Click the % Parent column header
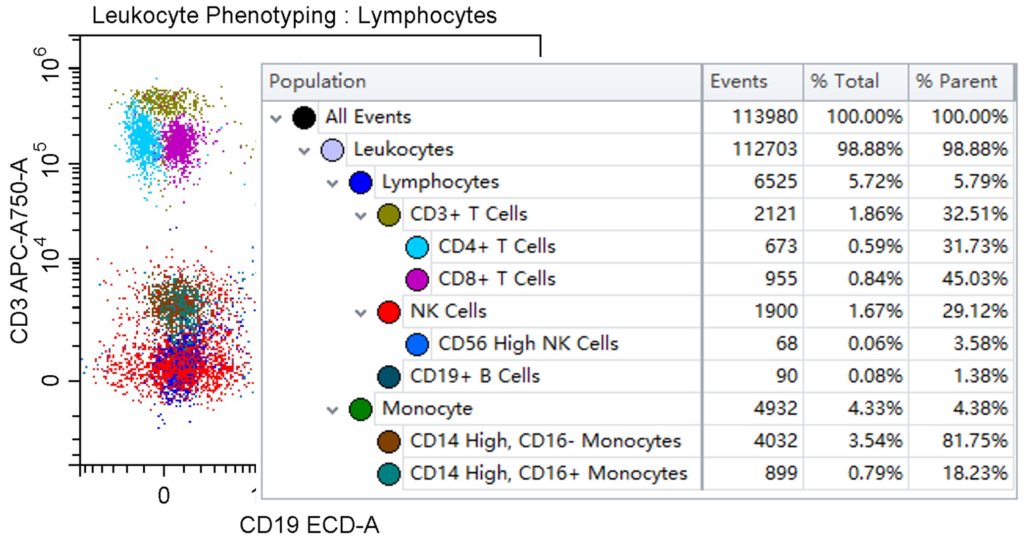This screenshot has height=538, width=1024. [957, 82]
